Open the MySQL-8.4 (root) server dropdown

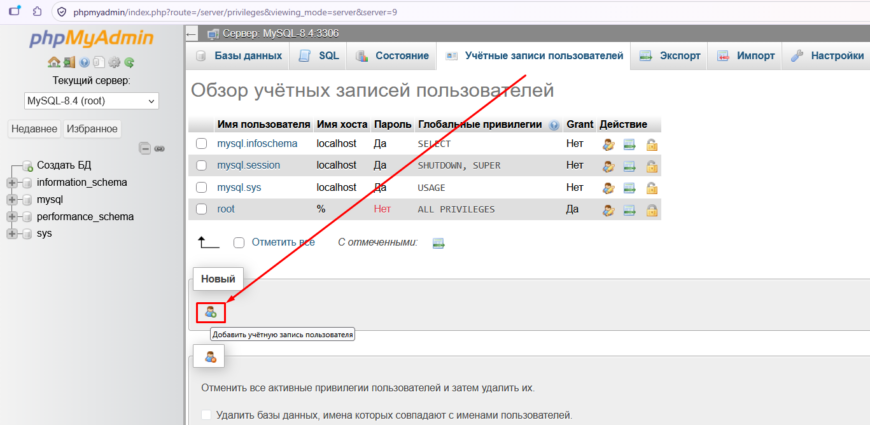click(x=92, y=101)
